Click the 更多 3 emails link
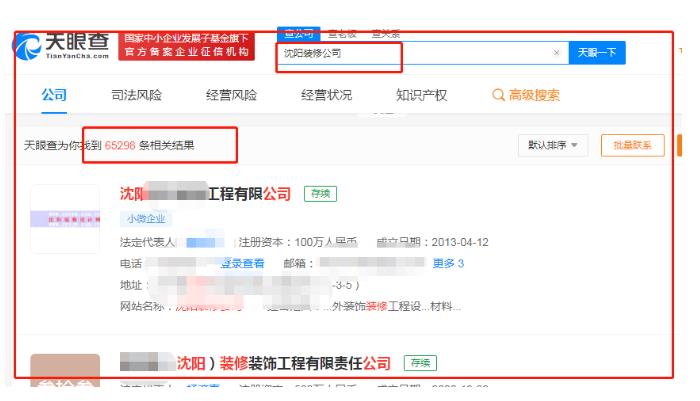The width and height of the screenshot is (700, 401). click(x=448, y=263)
